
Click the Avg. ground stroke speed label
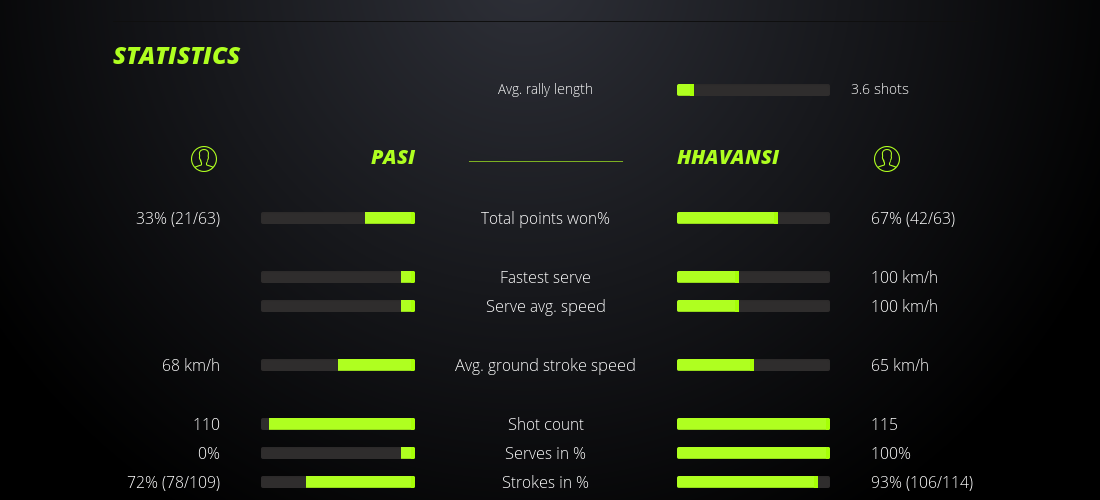(x=545, y=365)
